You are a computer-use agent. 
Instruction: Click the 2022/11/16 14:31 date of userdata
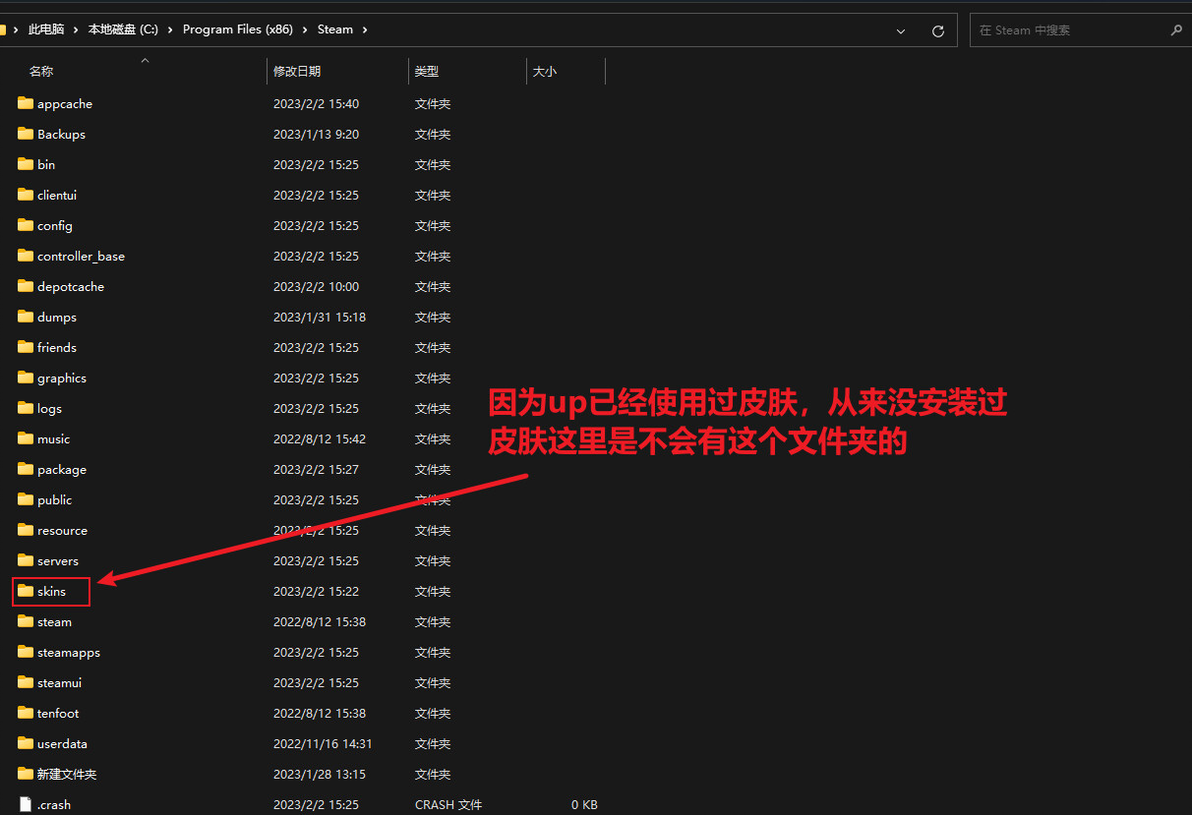(323, 744)
